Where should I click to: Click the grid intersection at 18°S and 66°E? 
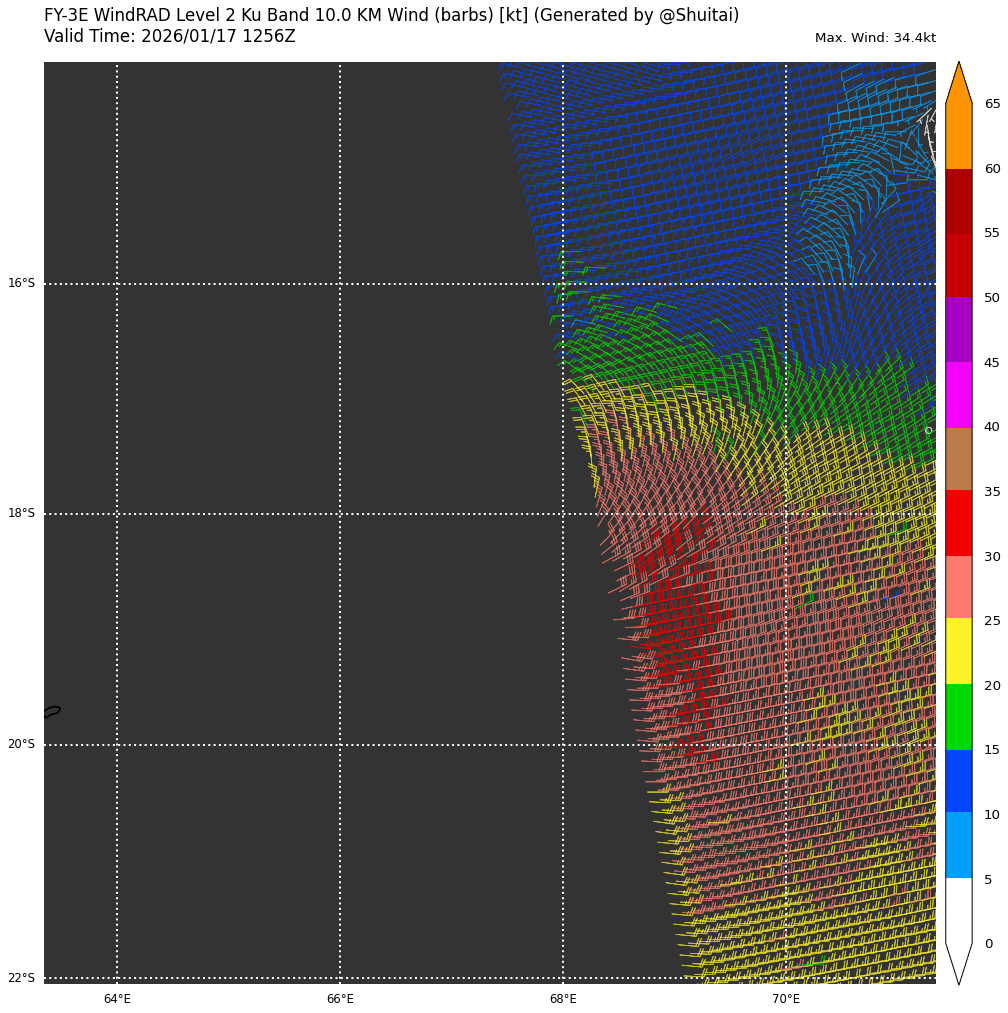tap(340, 514)
